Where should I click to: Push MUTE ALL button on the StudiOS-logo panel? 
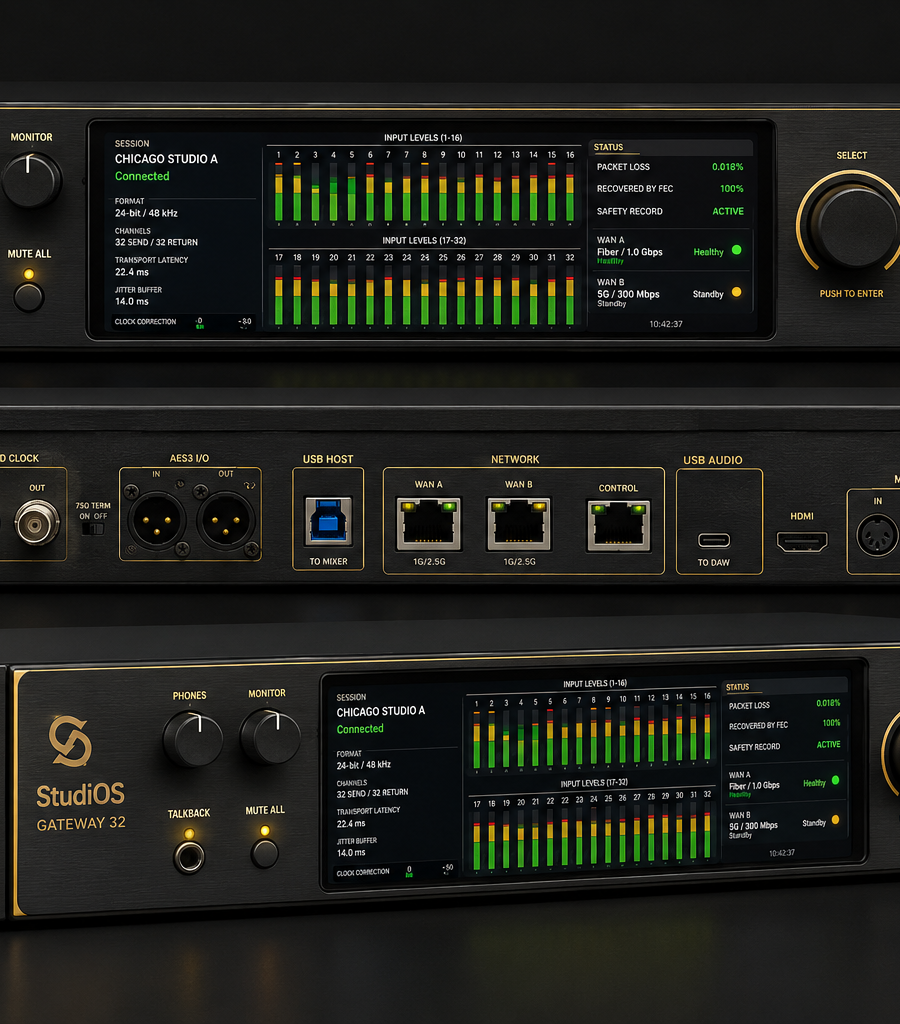point(265,854)
